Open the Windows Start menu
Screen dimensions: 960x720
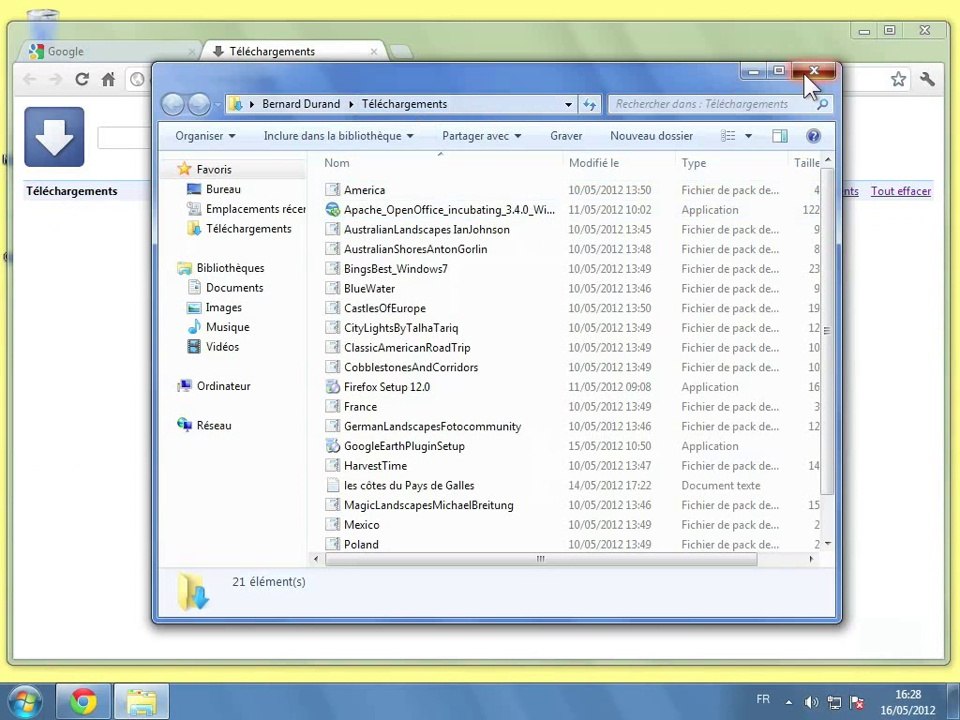coord(25,702)
